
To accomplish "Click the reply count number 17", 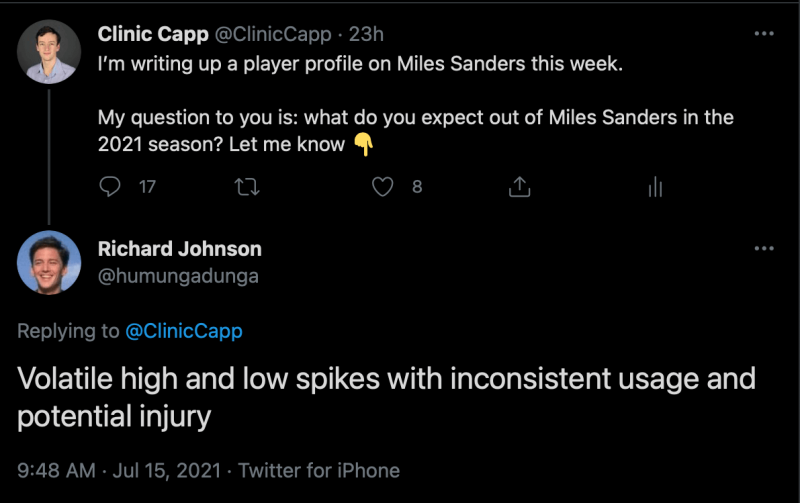I will [x=147, y=186].
